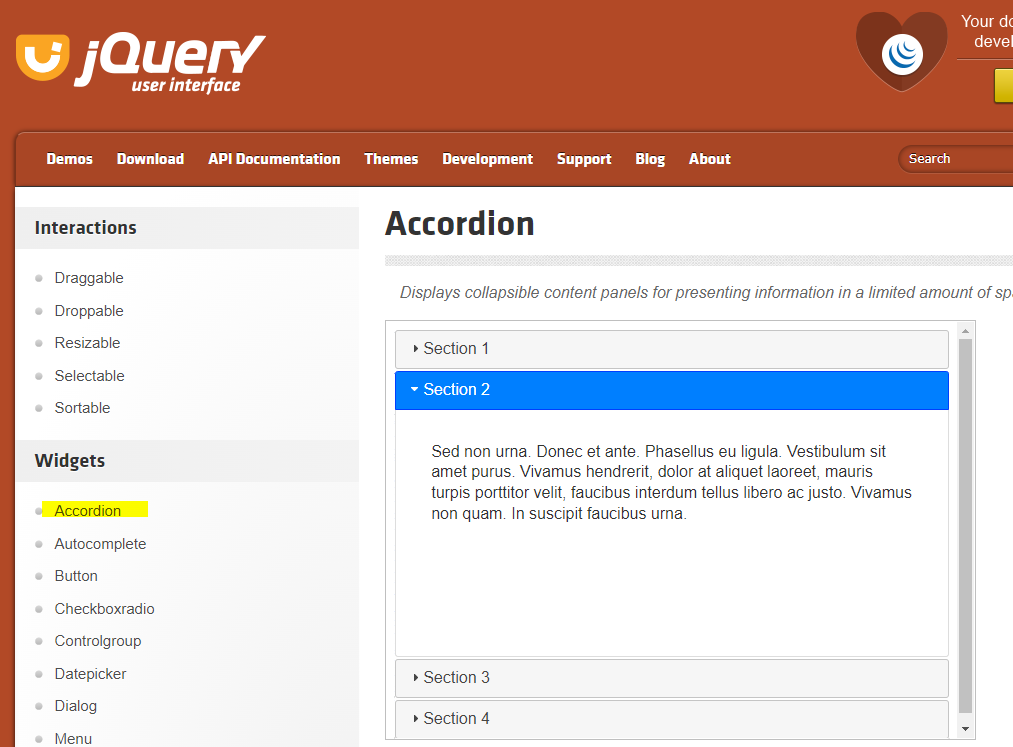Go to the Download page
The image size is (1013, 747).
pyautogui.click(x=151, y=159)
